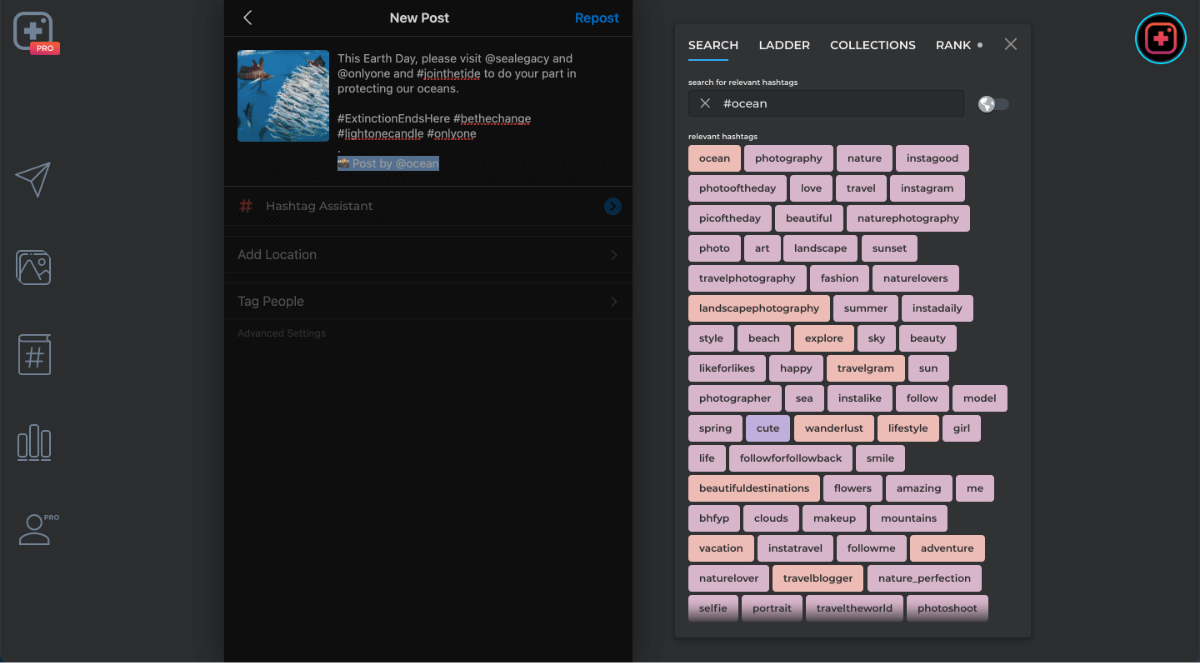Add the explore hashtag
This screenshot has height=663, width=1200.
pos(824,338)
